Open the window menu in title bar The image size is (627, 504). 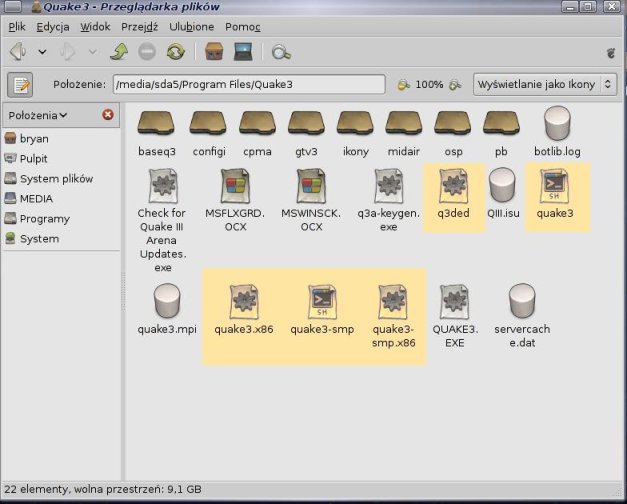(11, 6)
